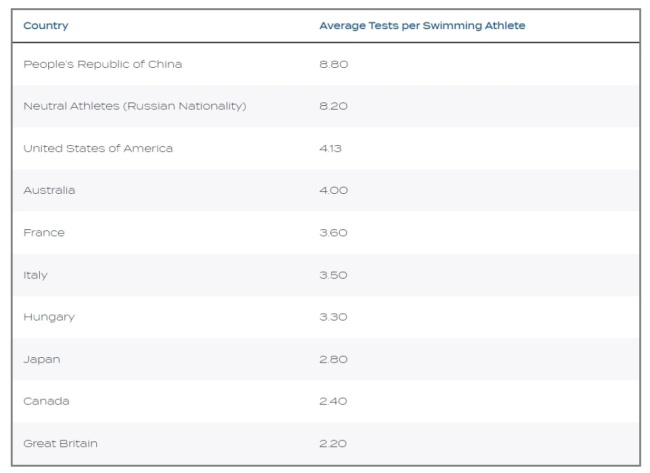Select Neutral Athletes (Russian Nationality) cell
Image resolution: width=650 pixels, height=473 pixels.
point(135,106)
